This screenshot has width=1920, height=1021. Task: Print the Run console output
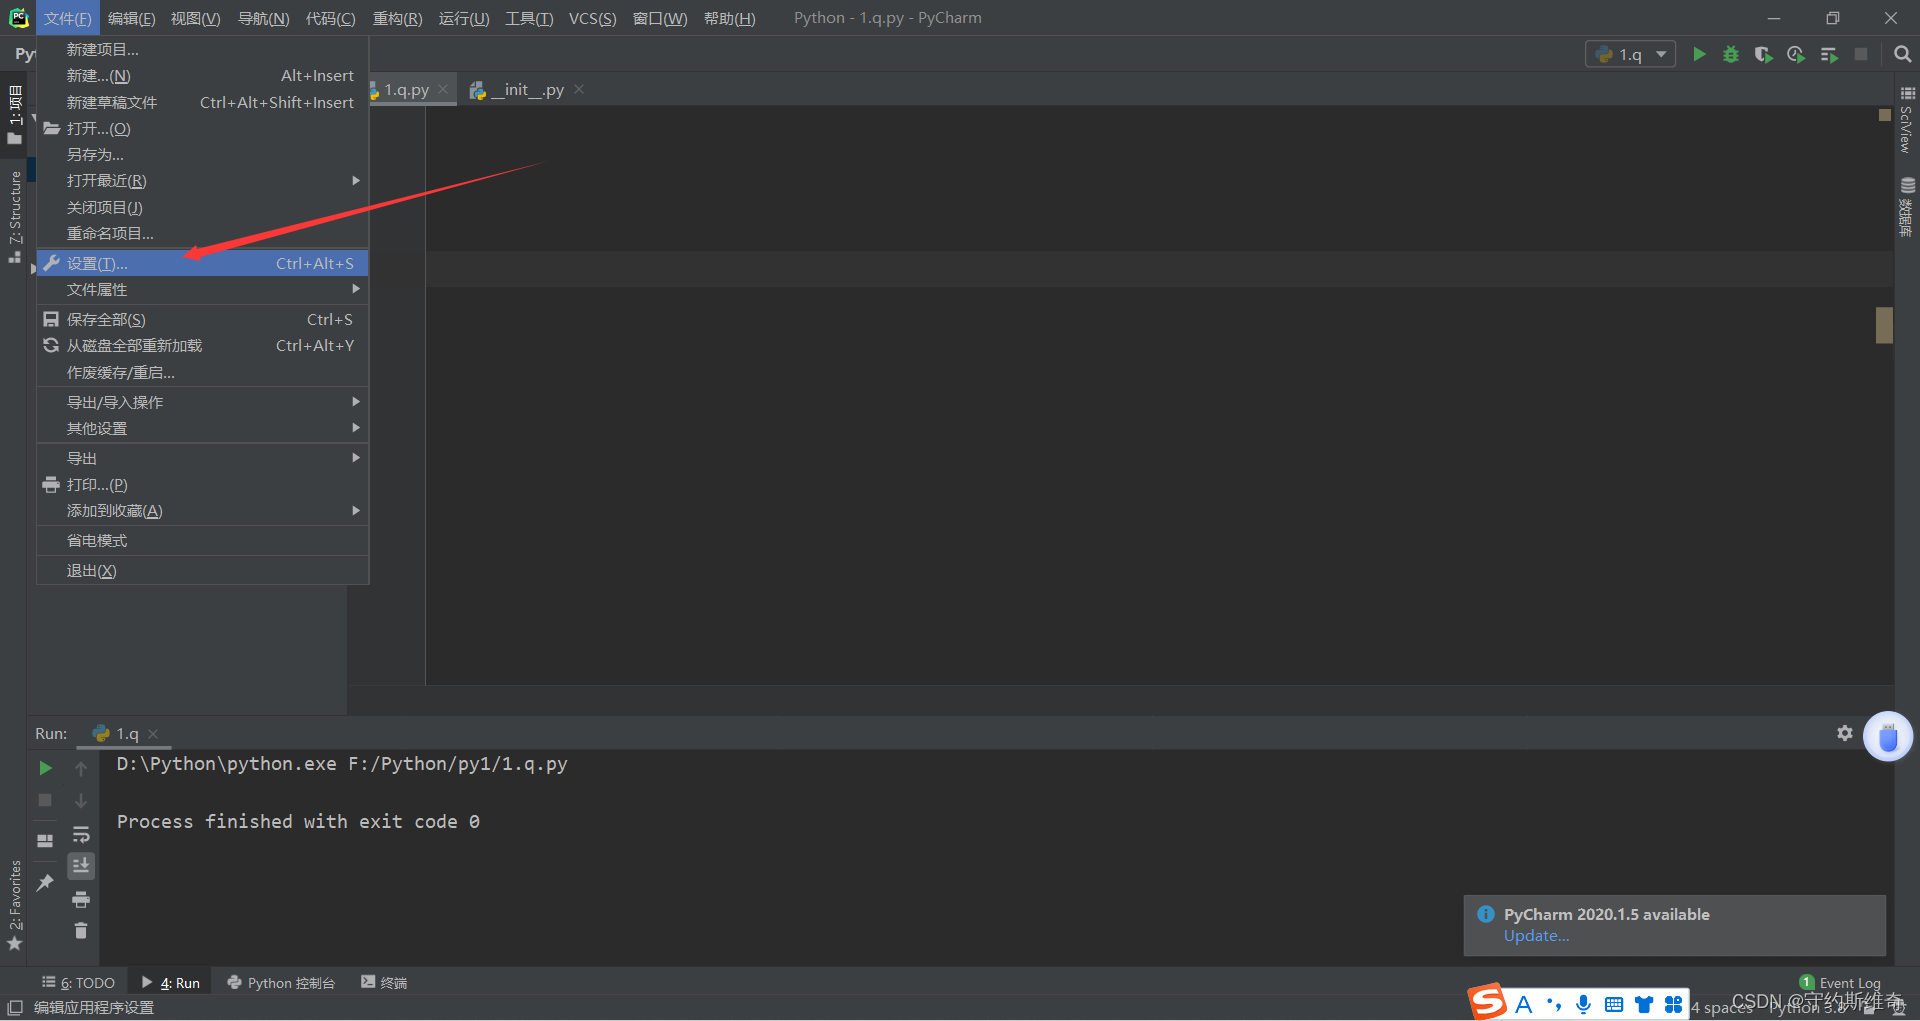[81, 899]
